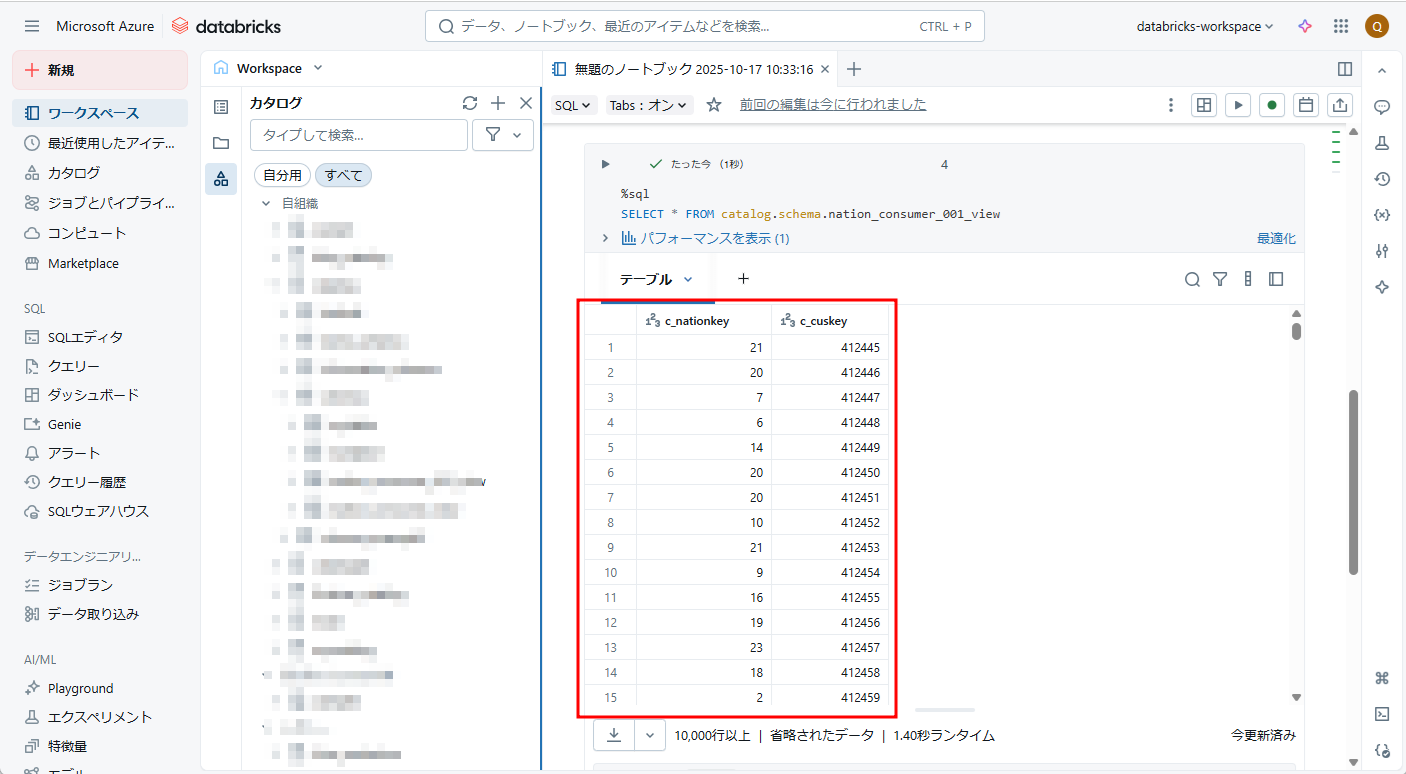Open the results table filter icon
This screenshot has width=1406, height=774.
click(1220, 280)
